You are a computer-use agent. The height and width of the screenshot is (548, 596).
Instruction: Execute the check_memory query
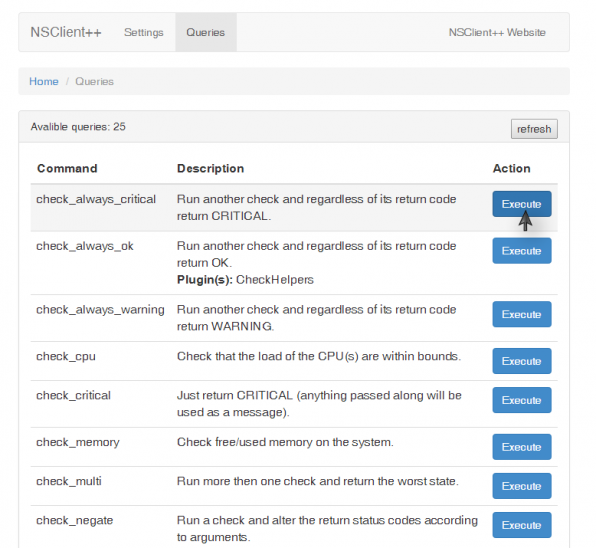click(522, 447)
